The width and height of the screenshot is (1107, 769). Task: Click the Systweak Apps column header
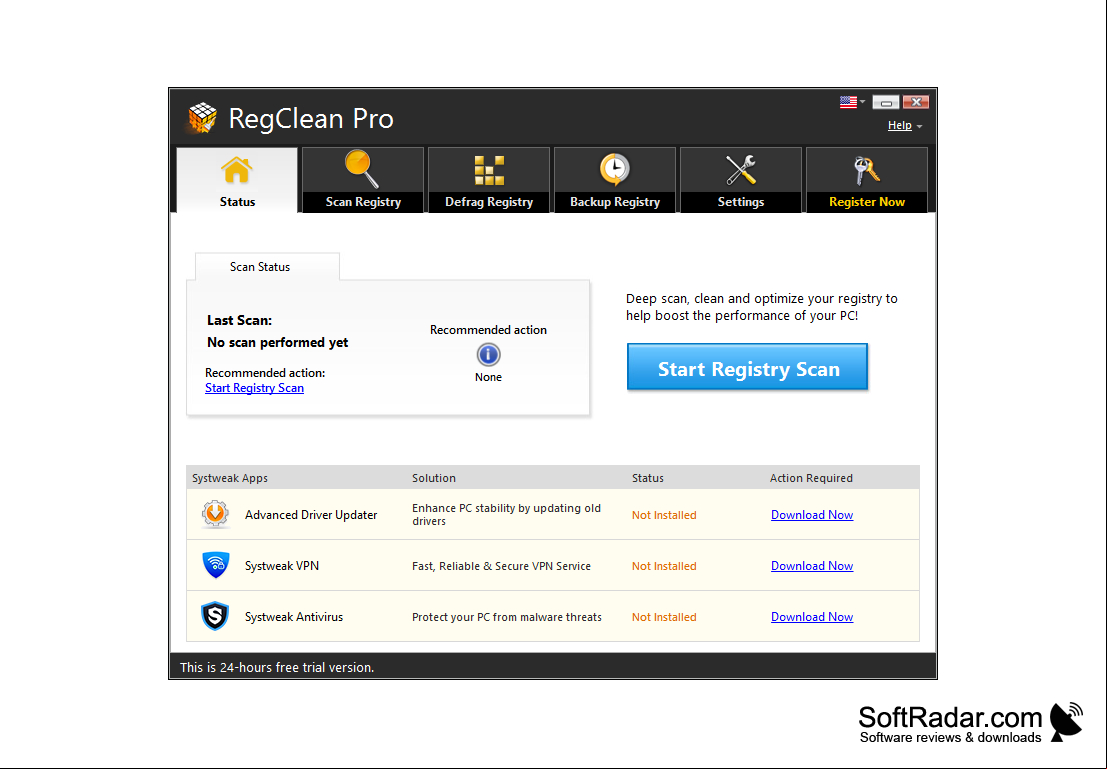point(229,478)
